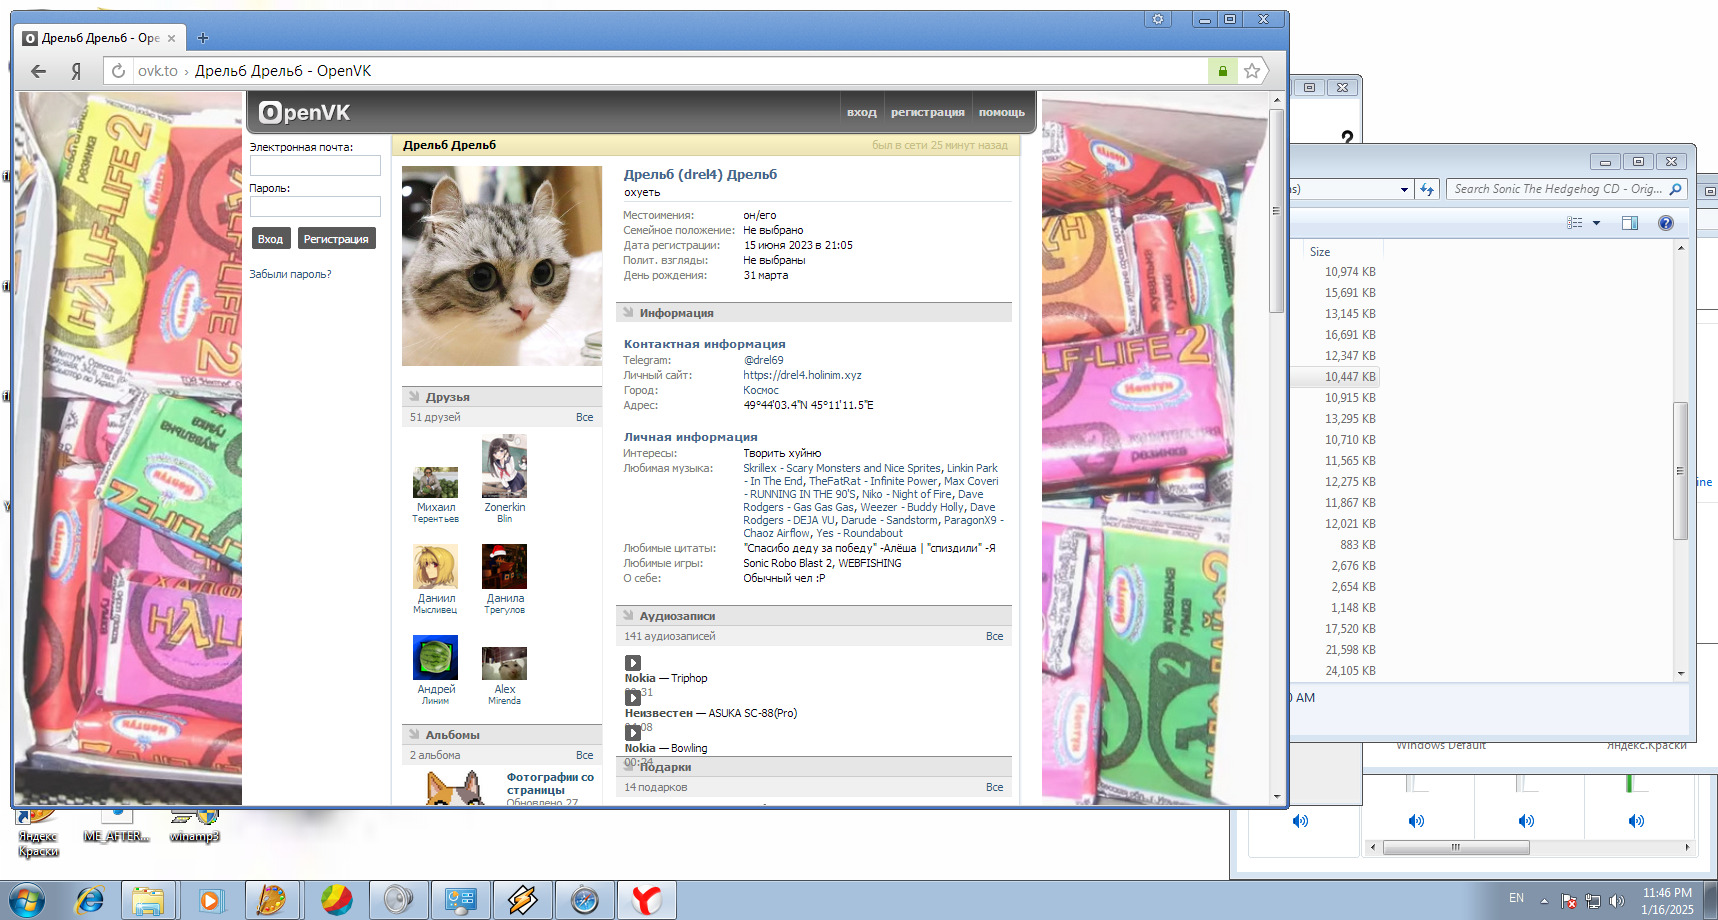Select the Дрель6 Дрель6 browser tab
Viewport: 1718px width, 920px height.
(99, 38)
